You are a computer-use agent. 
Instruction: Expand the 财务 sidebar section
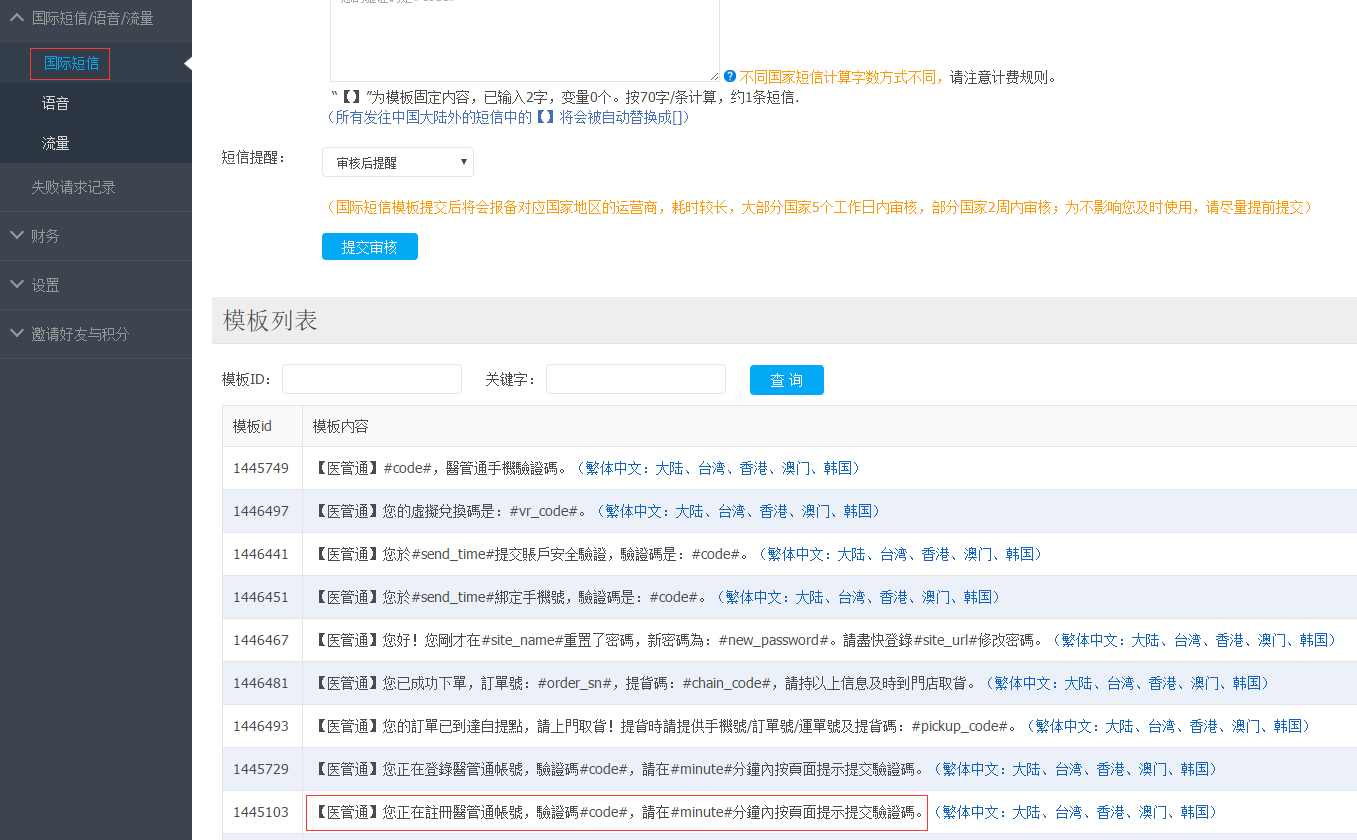click(45, 236)
